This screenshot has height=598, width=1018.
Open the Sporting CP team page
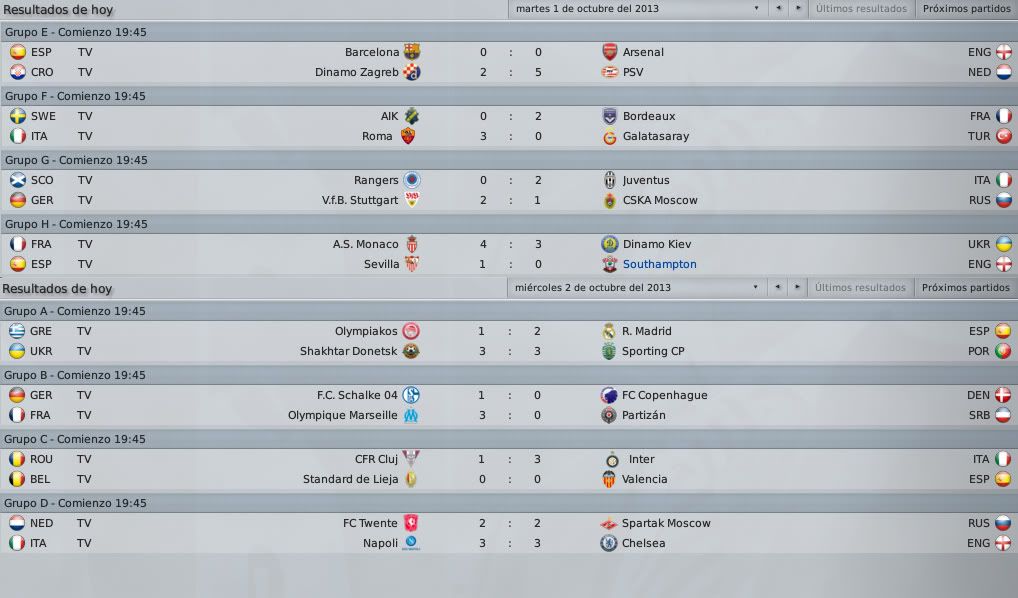click(653, 351)
